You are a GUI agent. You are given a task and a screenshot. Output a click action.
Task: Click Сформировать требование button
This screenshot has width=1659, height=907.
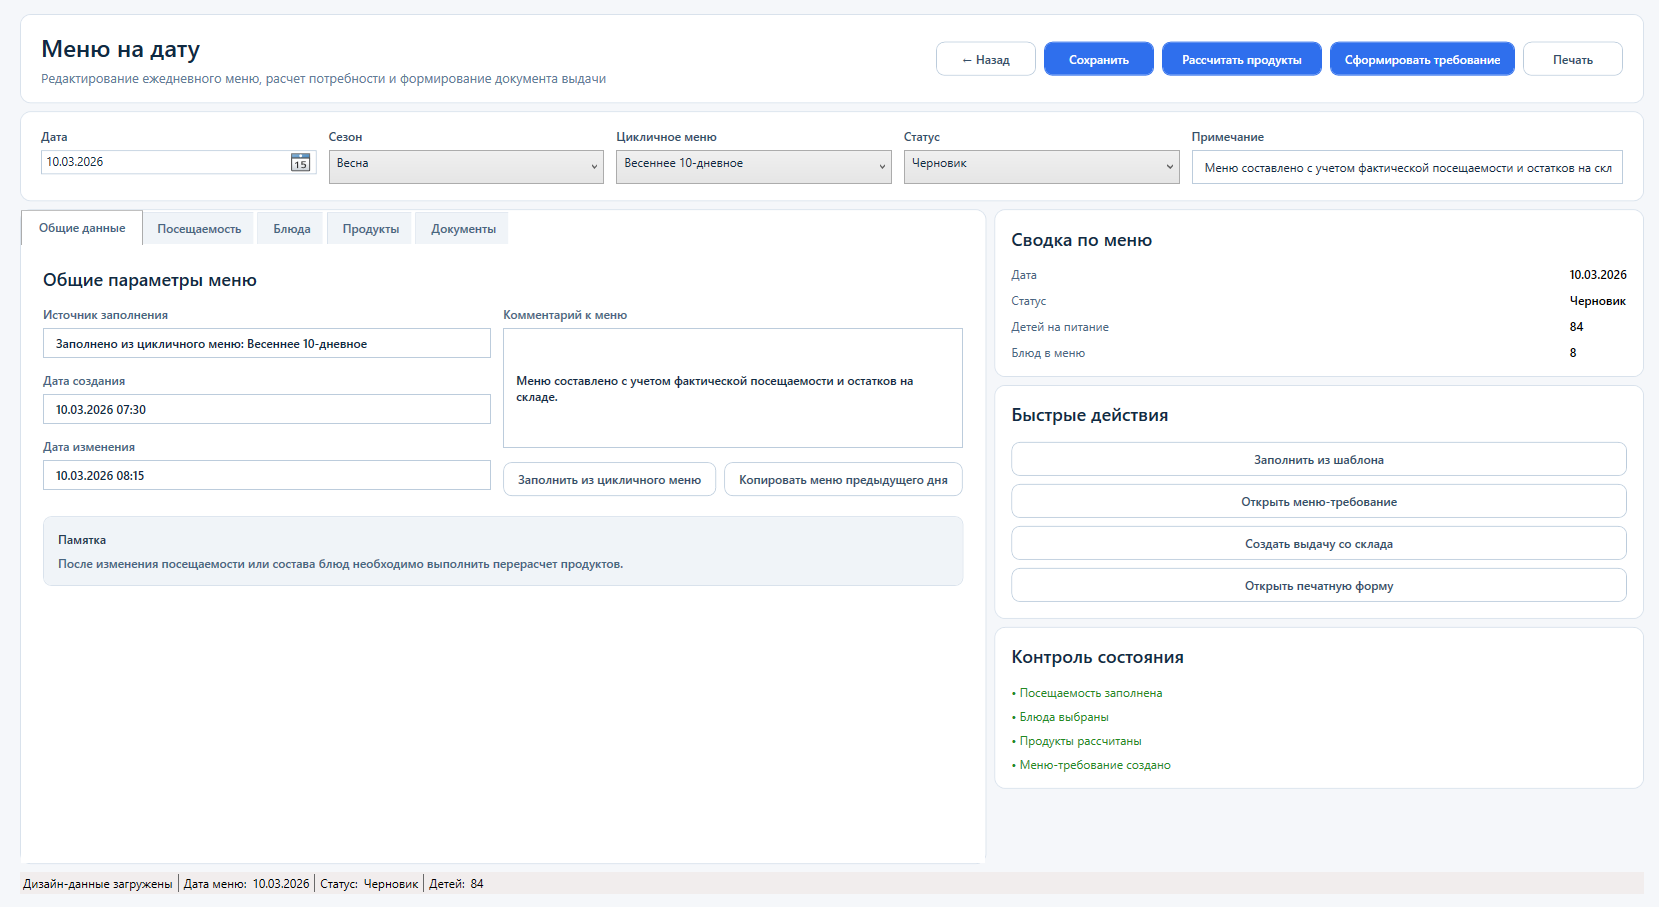(x=1421, y=59)
